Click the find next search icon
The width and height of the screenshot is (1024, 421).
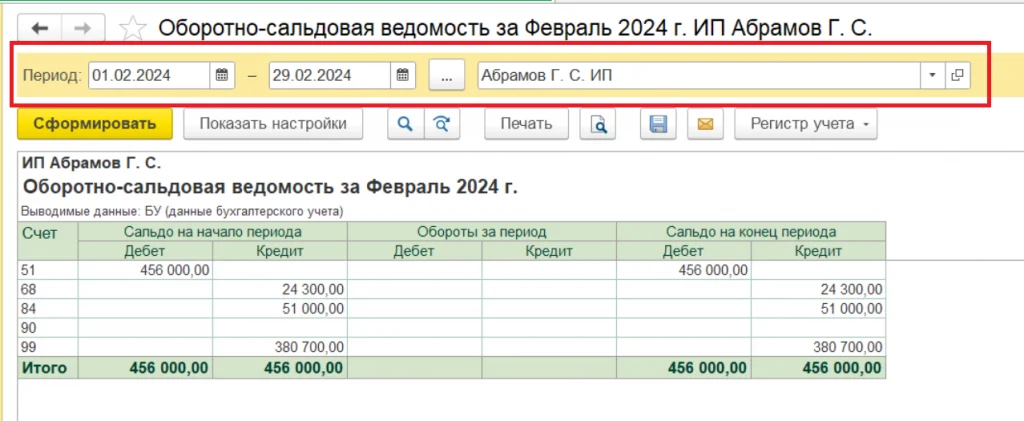[441, 124]
